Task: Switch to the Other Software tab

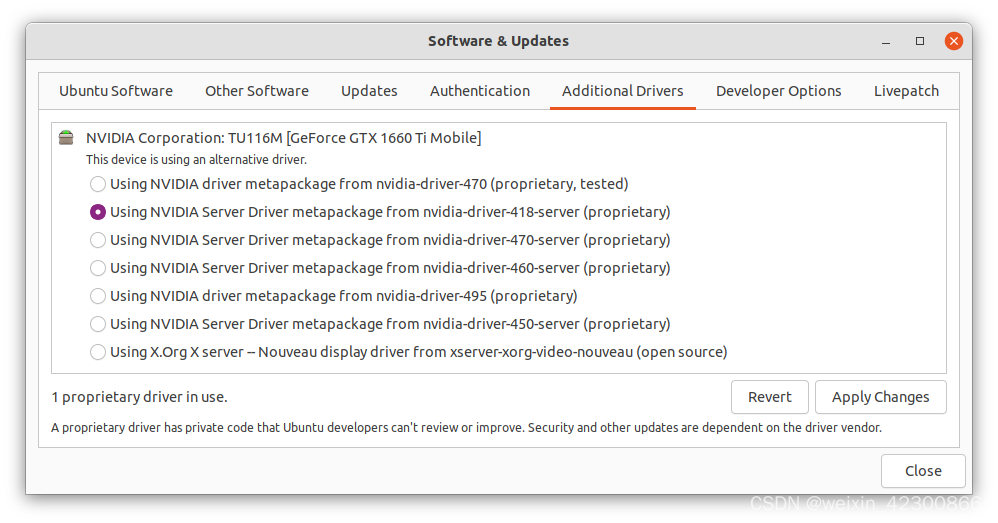Action: 257,91
